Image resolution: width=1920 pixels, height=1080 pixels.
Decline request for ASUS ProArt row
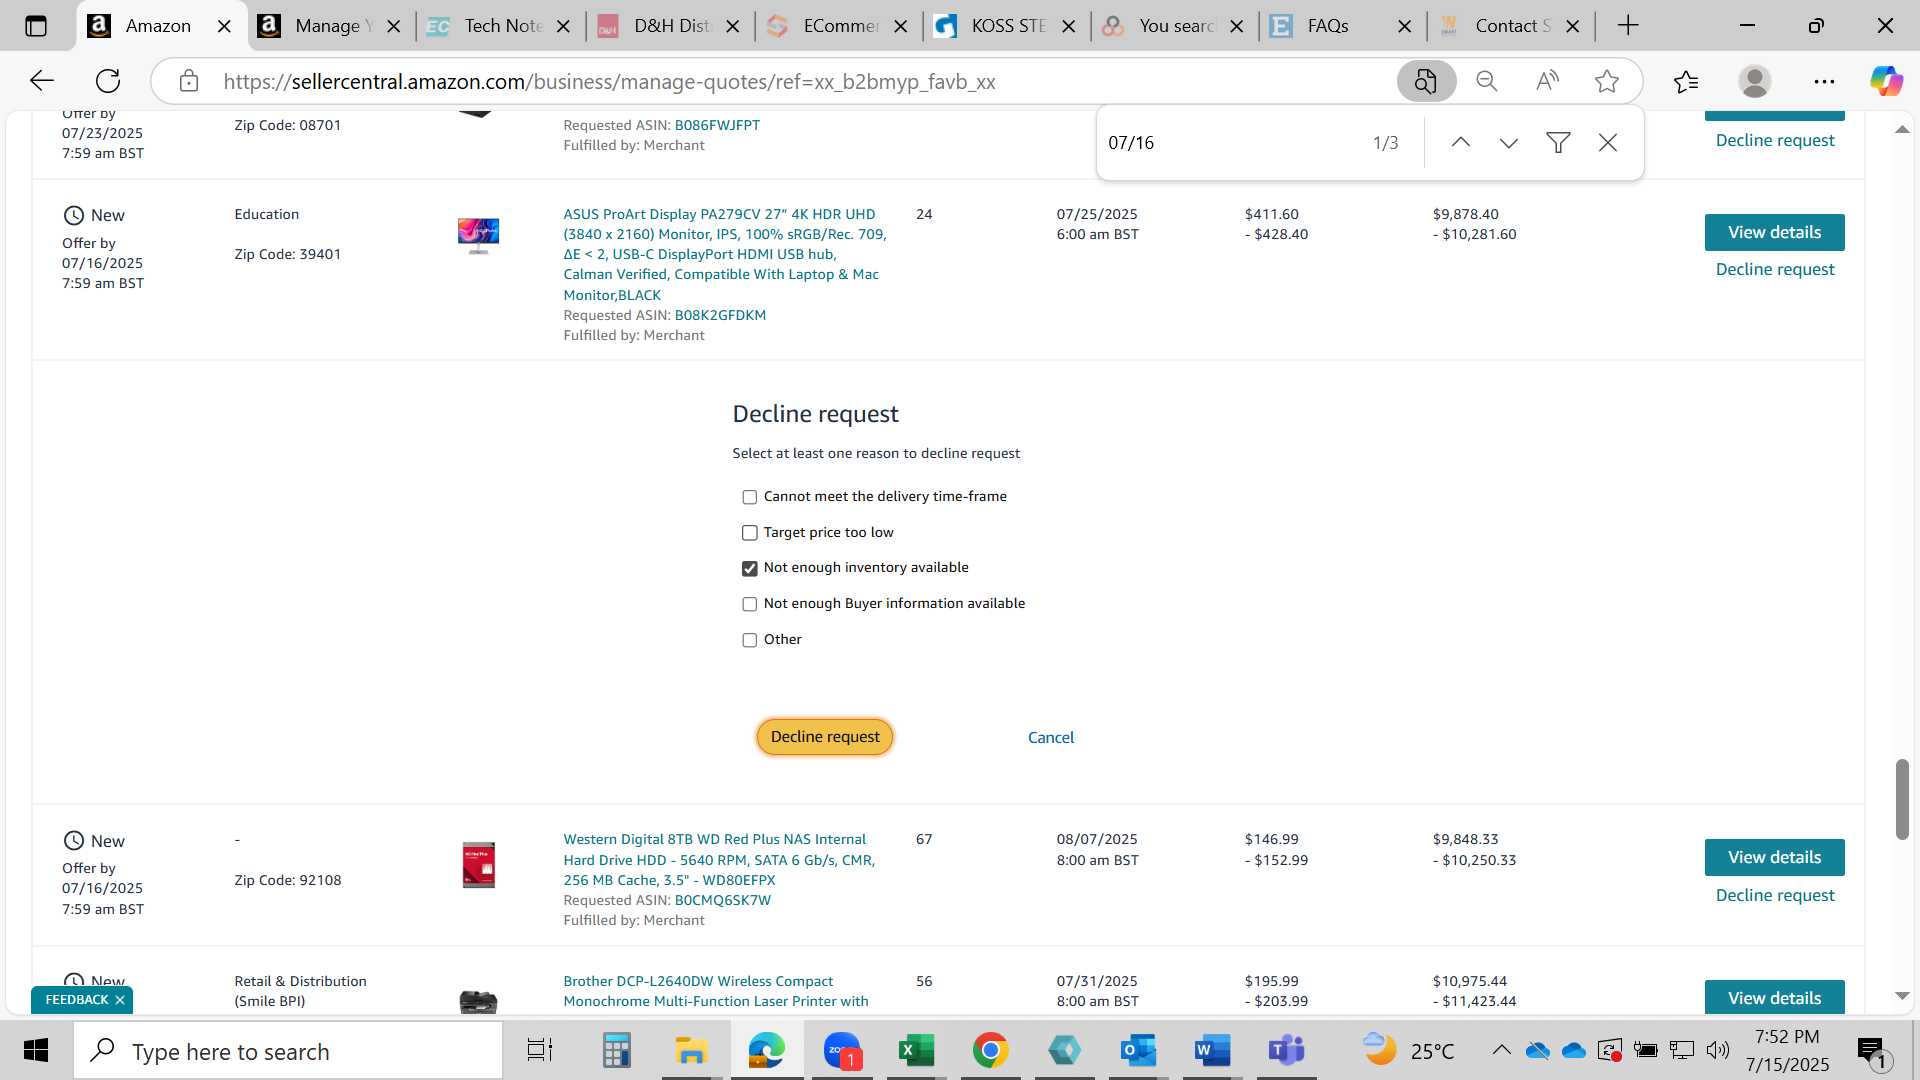coord(1775,270)
